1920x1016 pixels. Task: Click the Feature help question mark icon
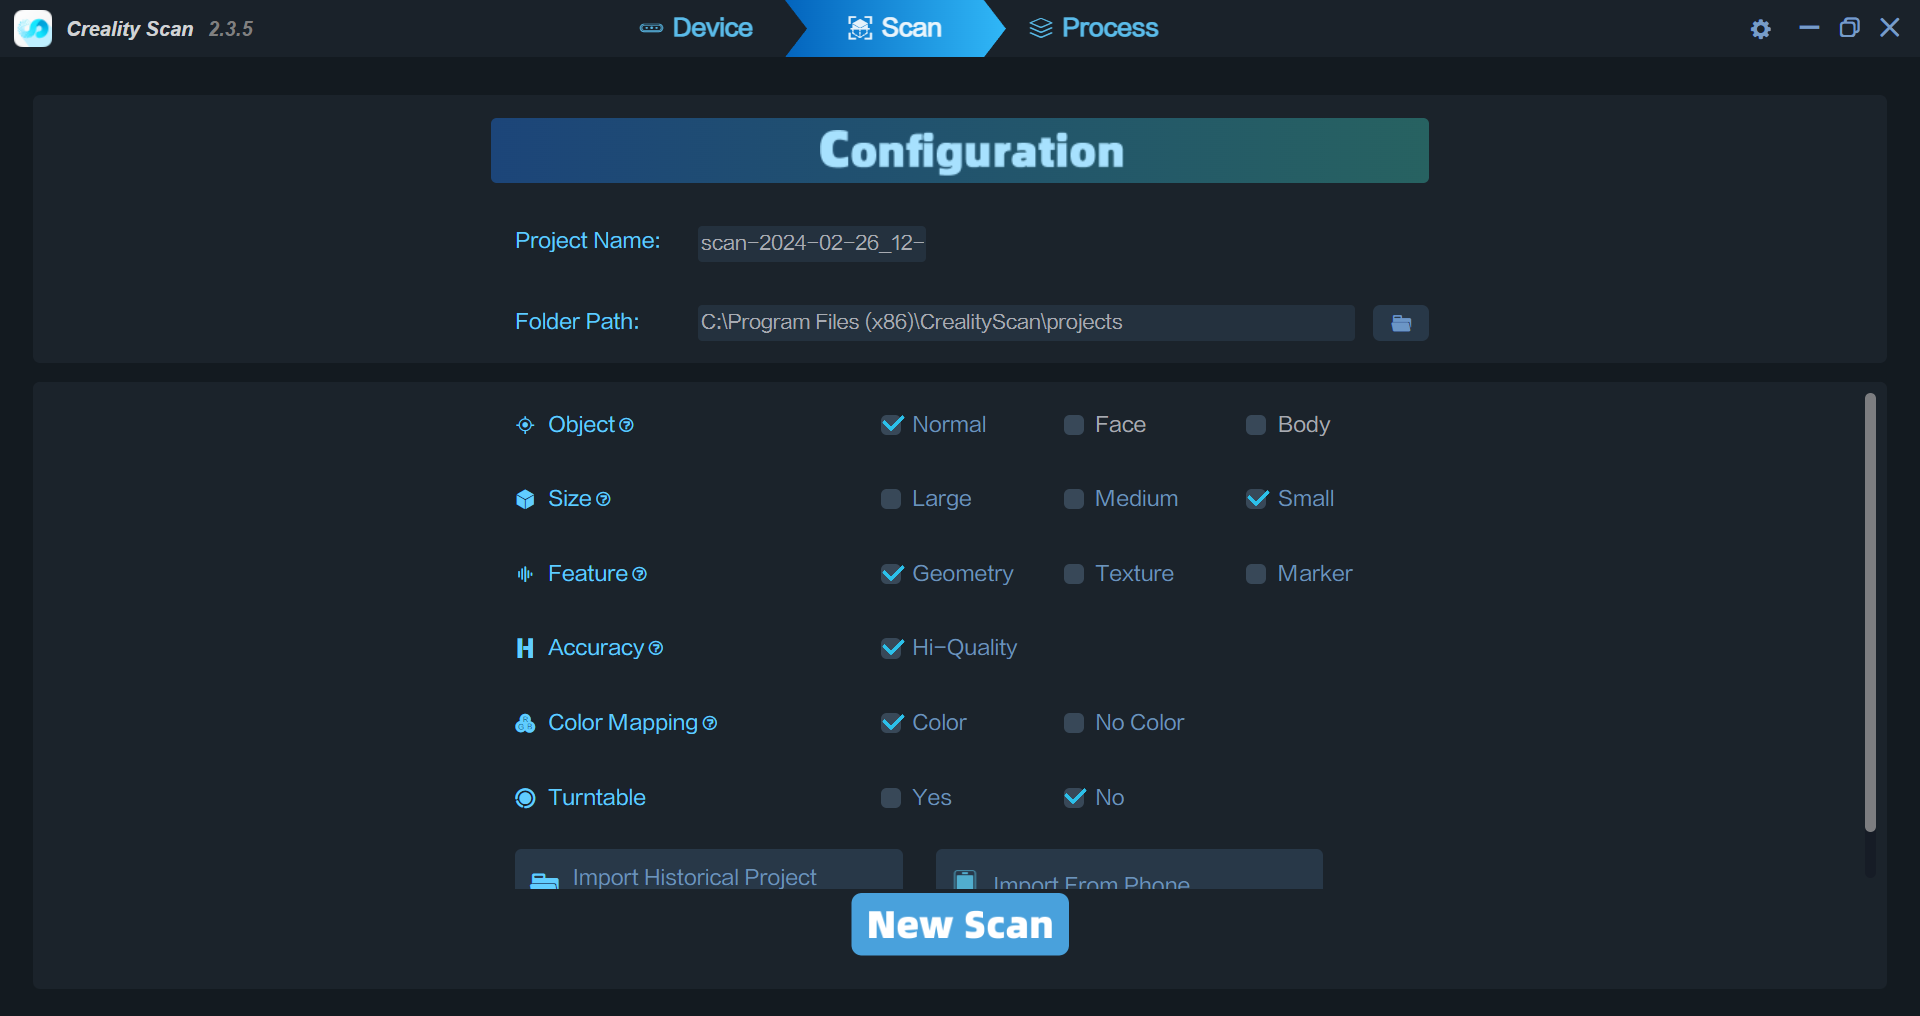tap(640, 574)
